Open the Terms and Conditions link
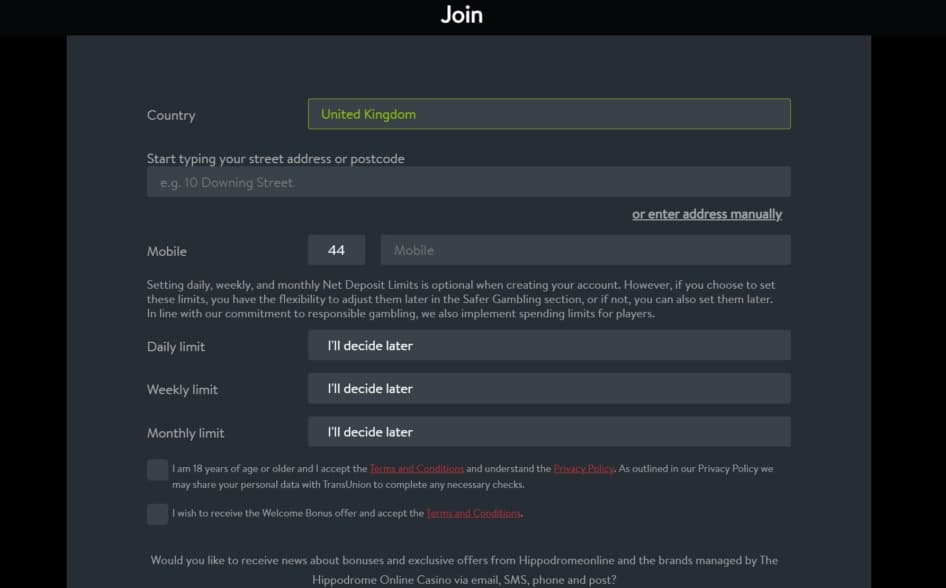Image resolution: width=946 pixels, height=588 pixels. [416, 467]
